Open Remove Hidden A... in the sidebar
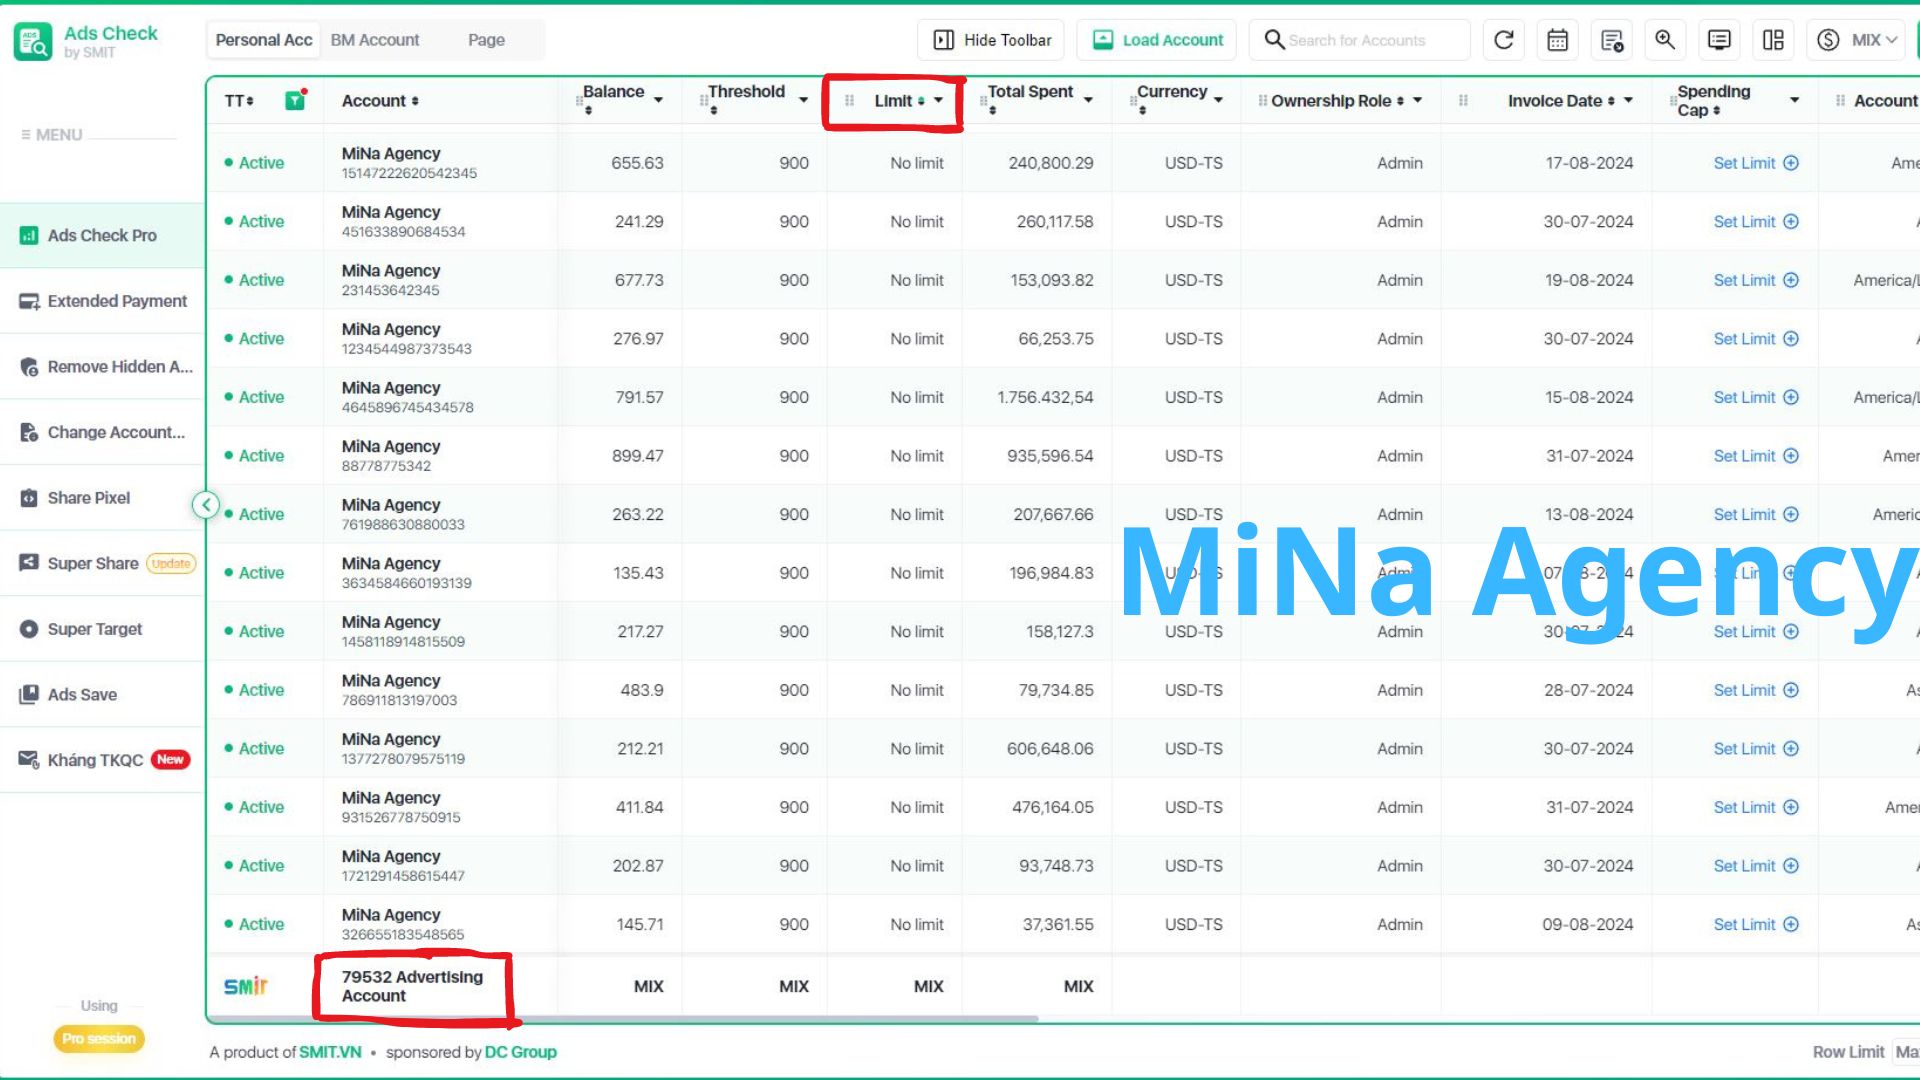 click(x=102, y=367)
